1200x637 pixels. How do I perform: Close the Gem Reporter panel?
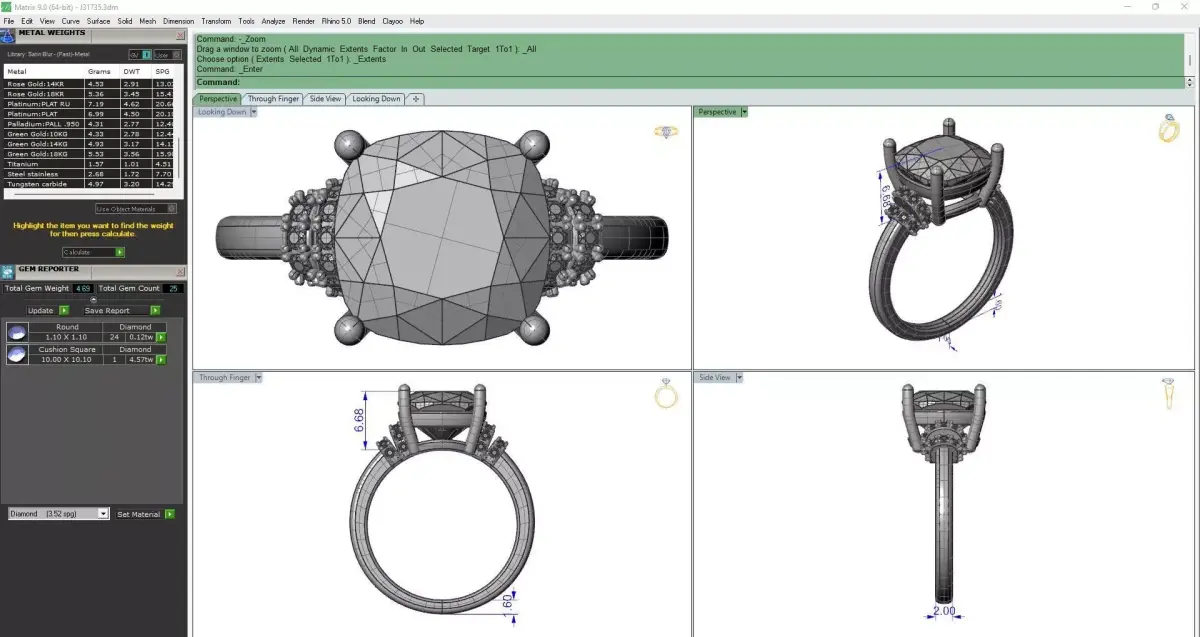(x=180, y=270)
